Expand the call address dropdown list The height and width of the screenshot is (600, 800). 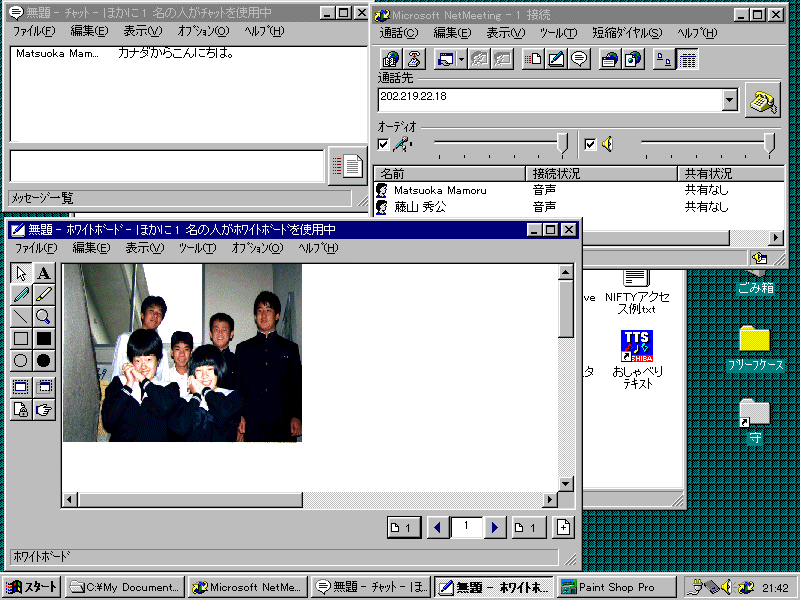tap(730, 100)
